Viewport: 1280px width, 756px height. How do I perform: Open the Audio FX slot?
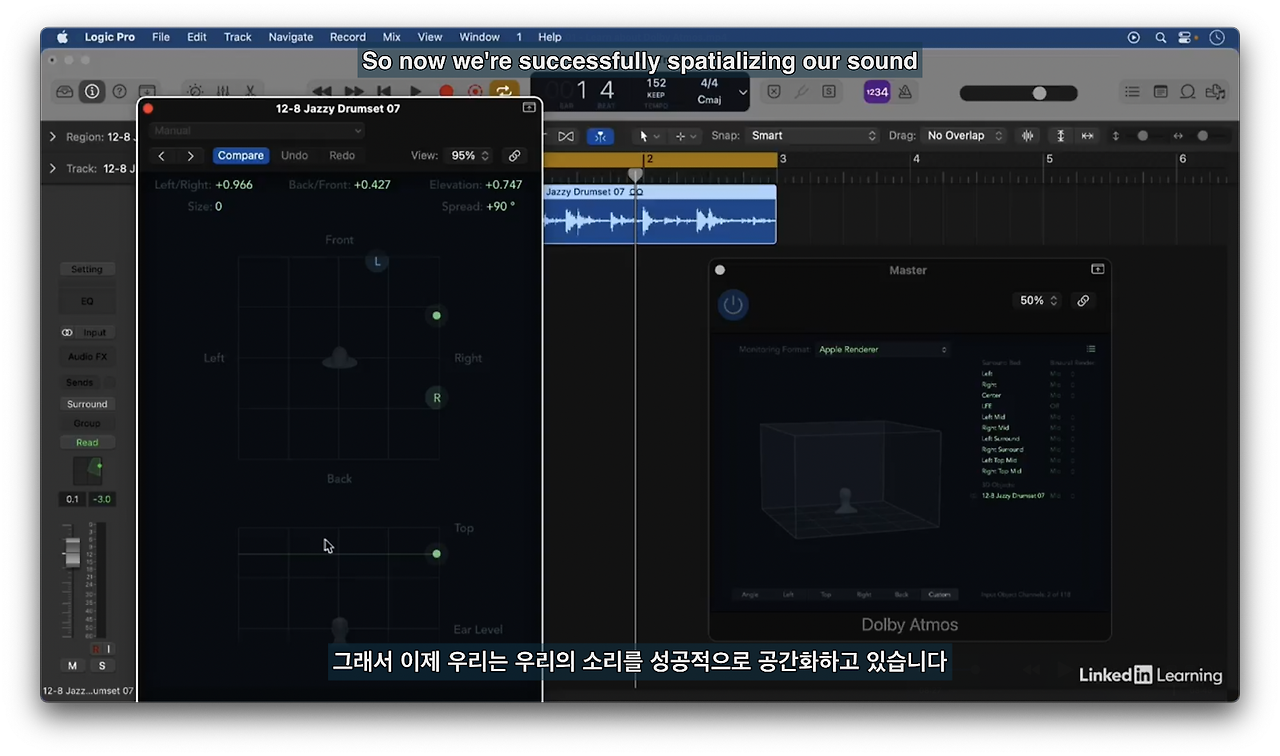87,357
